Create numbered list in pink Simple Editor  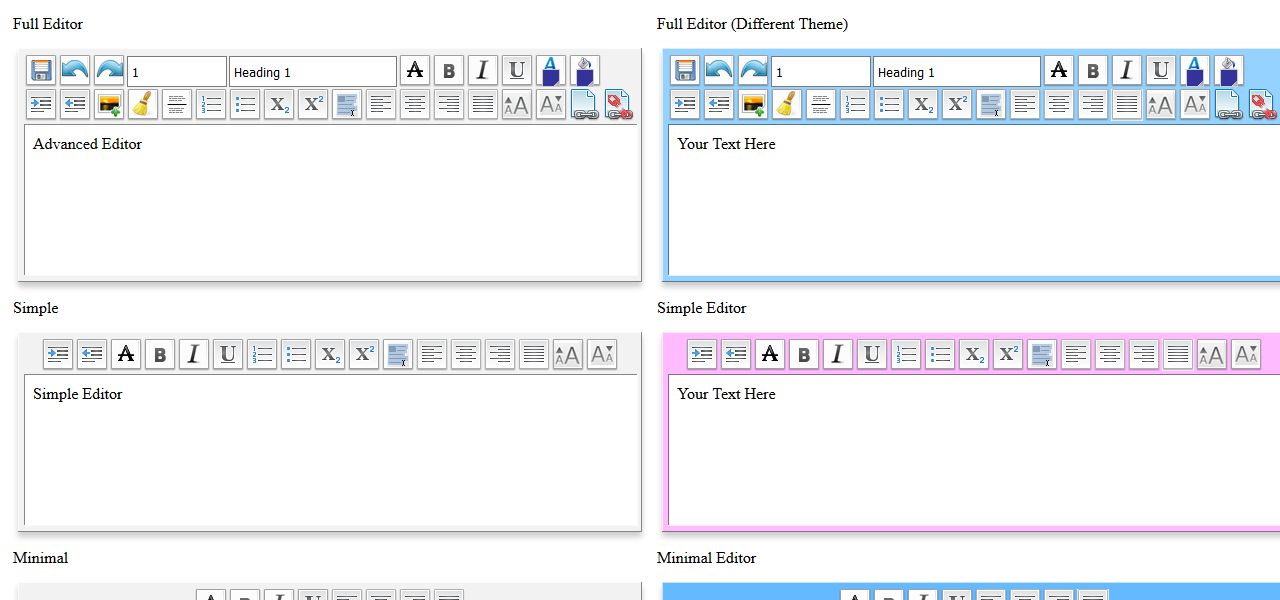click(906, 354)
